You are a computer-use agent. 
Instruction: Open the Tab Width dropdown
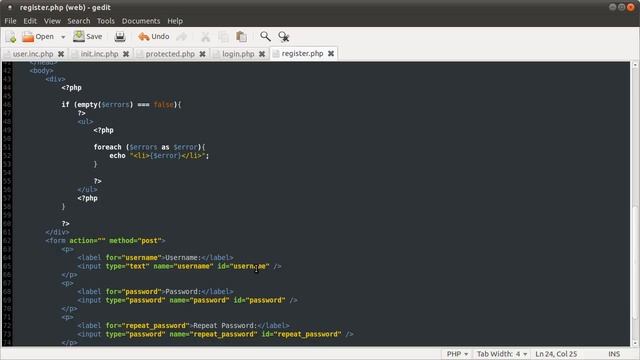pos(502,354)
